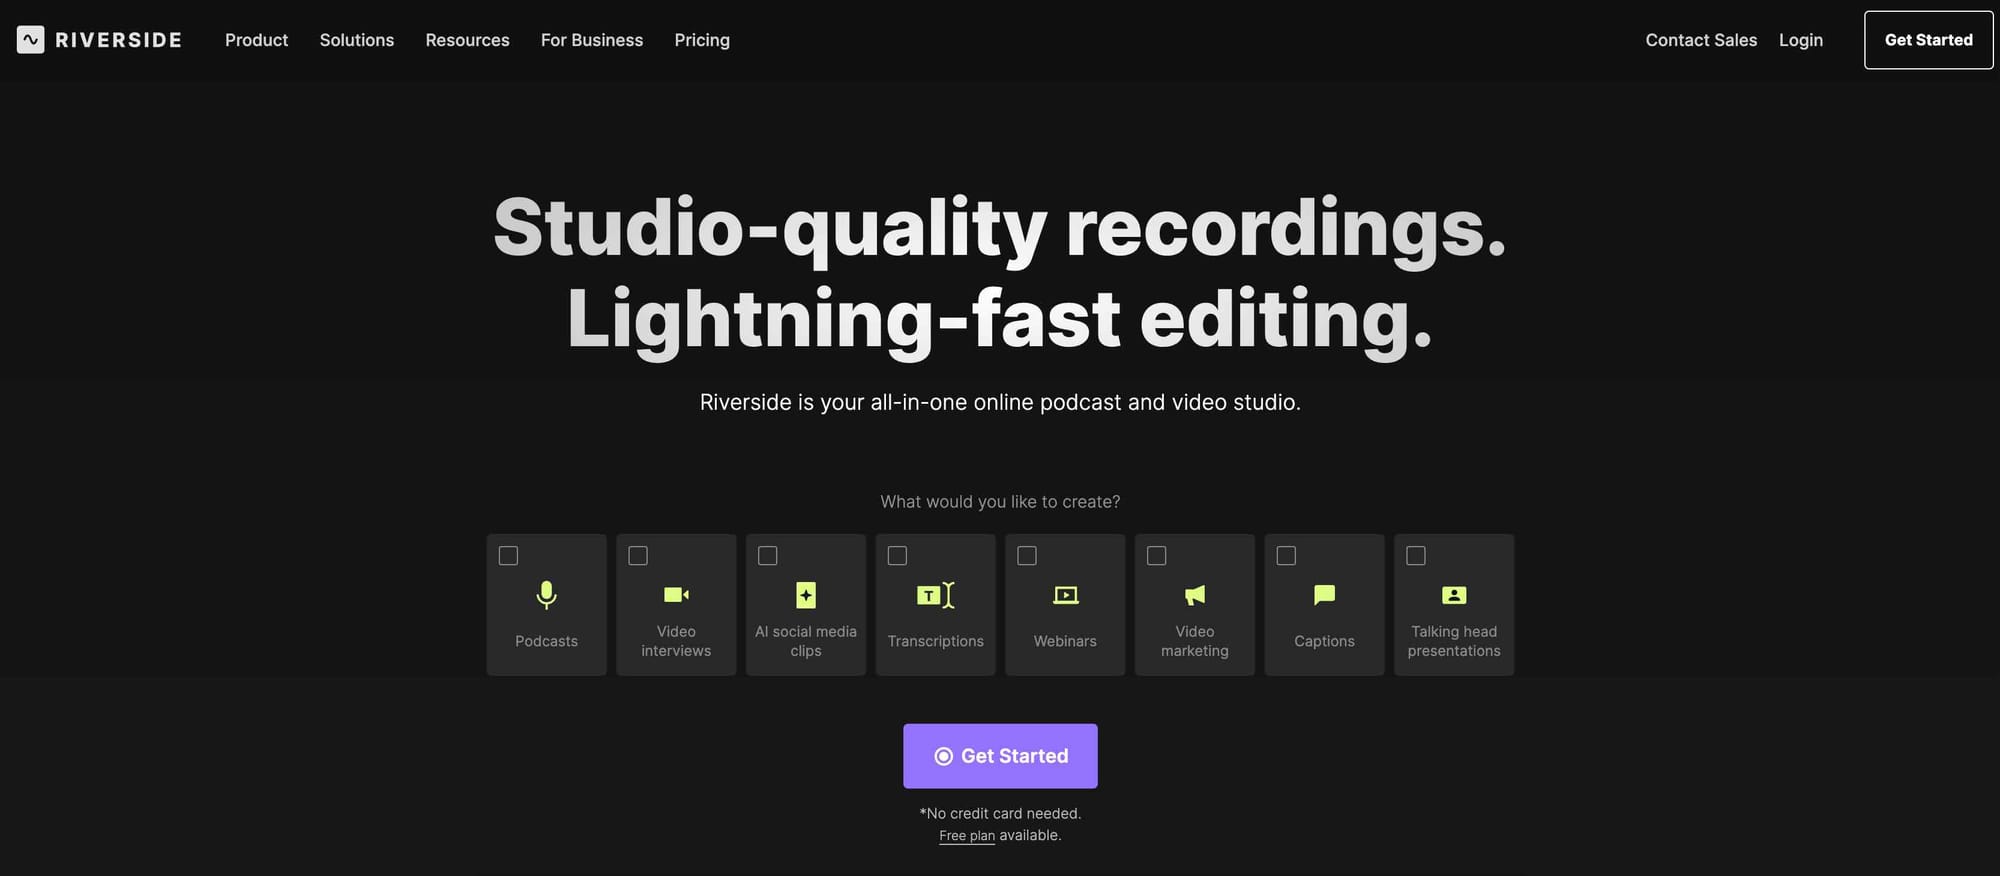Image resolution: width=2000 pixels, height=876 pixels.
Task: Select the Captions card label
Action: pos(1324,641)
